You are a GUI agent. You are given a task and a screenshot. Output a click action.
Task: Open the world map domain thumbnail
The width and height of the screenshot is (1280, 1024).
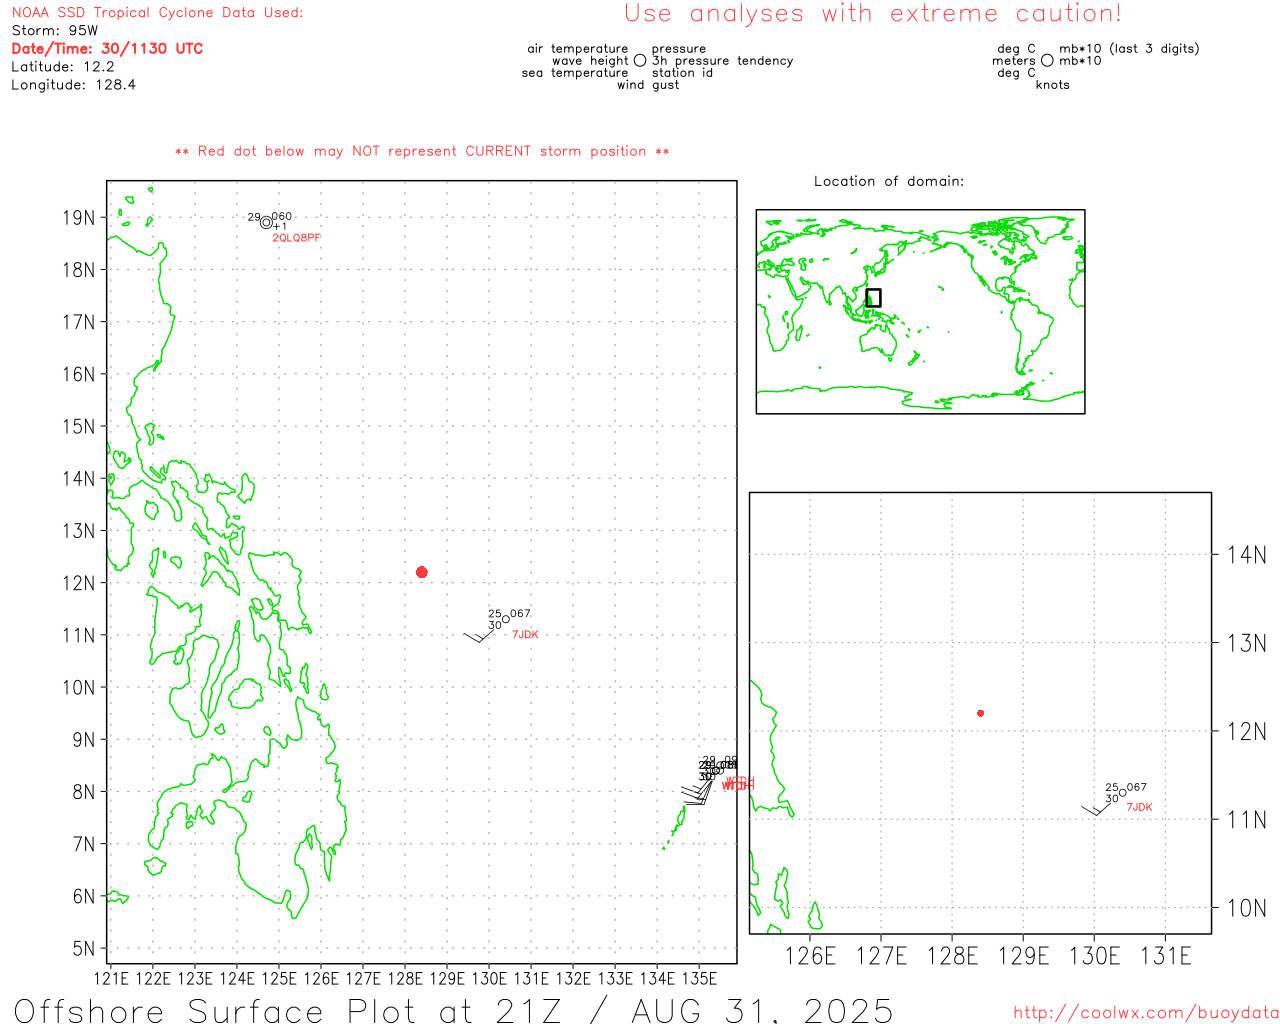pos(920,311)
